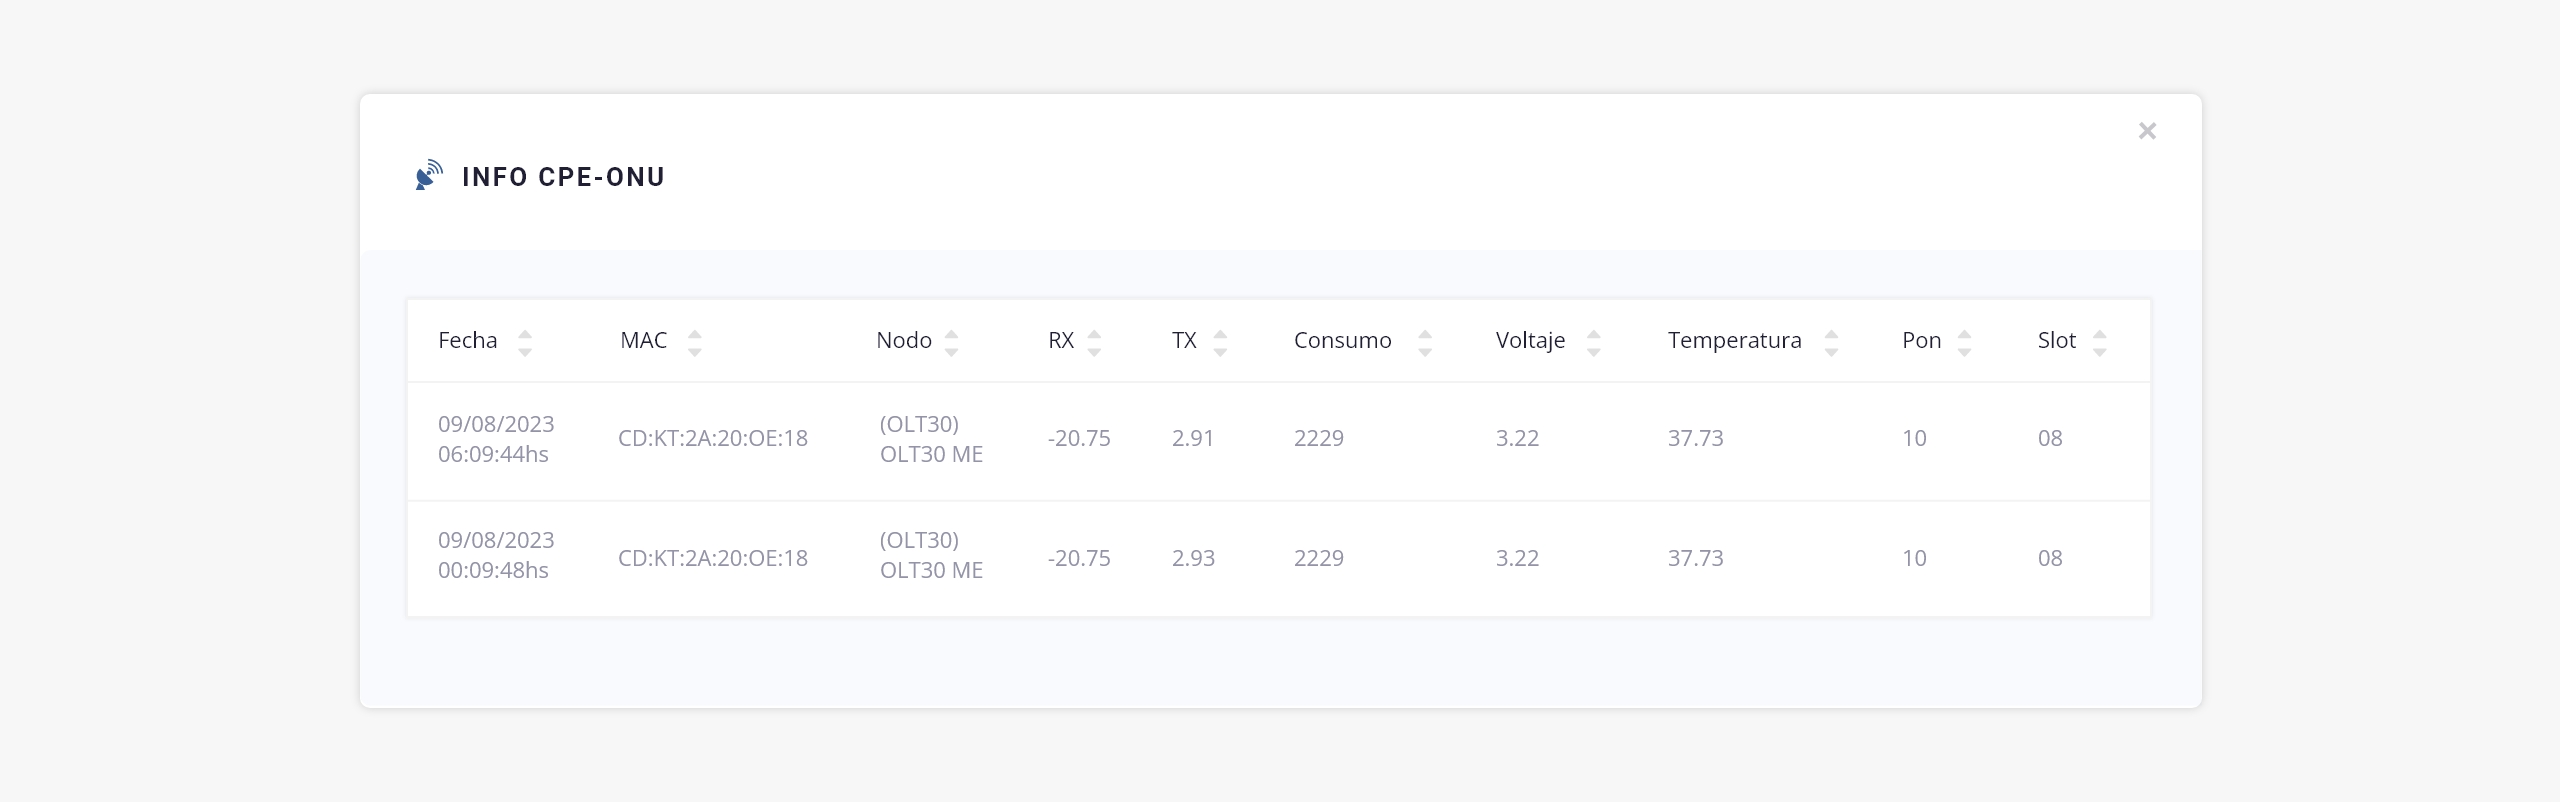Click the Consumo column header label
The width and height of the screenshot is (2560, 802).
point(1342,340)
